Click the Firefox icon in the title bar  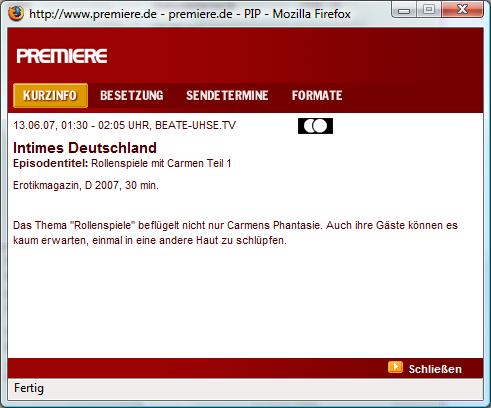(16, 14)
